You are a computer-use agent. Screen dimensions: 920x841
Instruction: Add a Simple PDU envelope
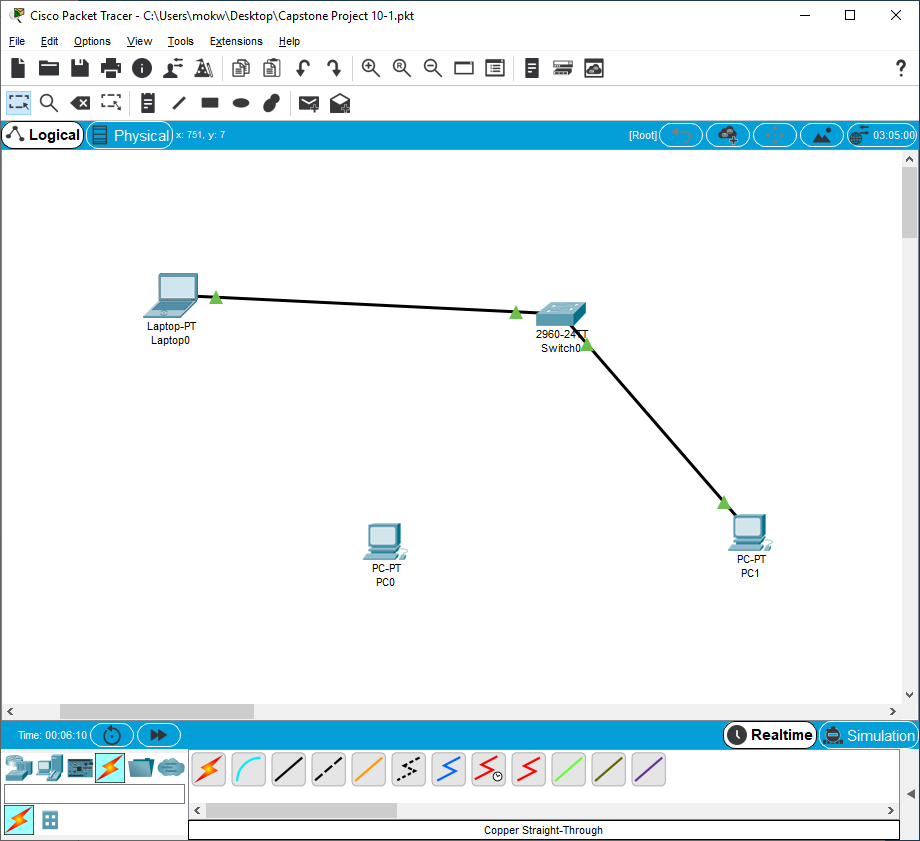point(309,103)
